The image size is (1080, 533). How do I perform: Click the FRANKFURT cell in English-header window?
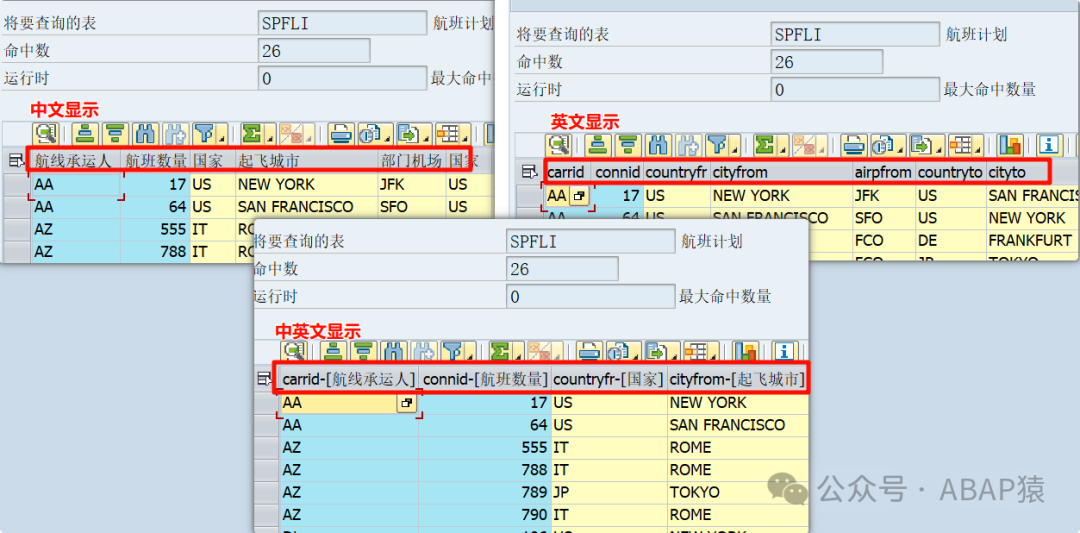(x=1032, y=240)
